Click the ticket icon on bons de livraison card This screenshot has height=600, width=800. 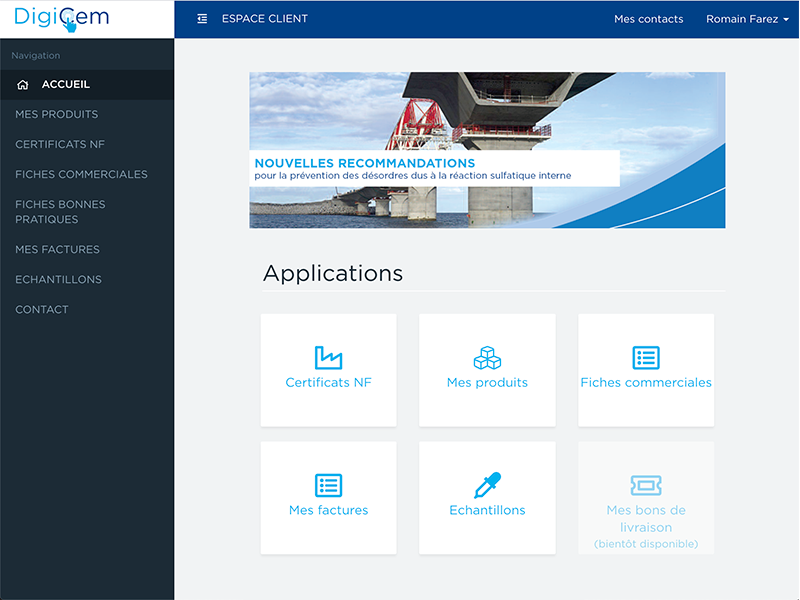[646, 485]
